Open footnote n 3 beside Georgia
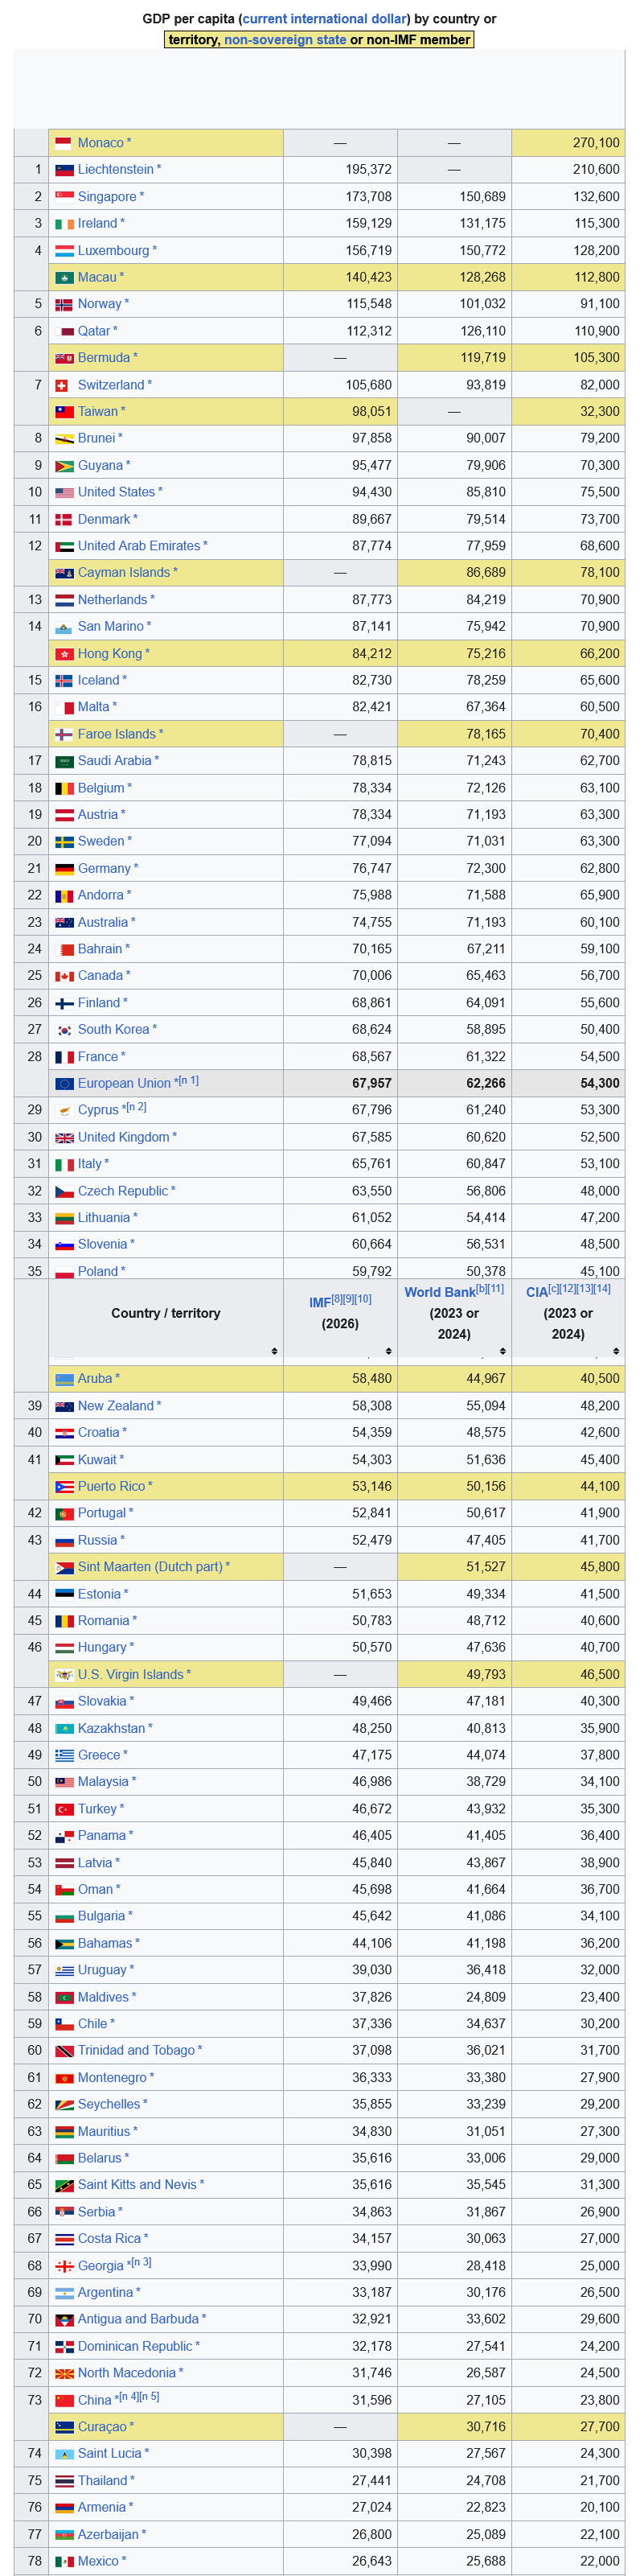The width and height of the screenshot is (644, 2576). click(x=141, y=2263)
